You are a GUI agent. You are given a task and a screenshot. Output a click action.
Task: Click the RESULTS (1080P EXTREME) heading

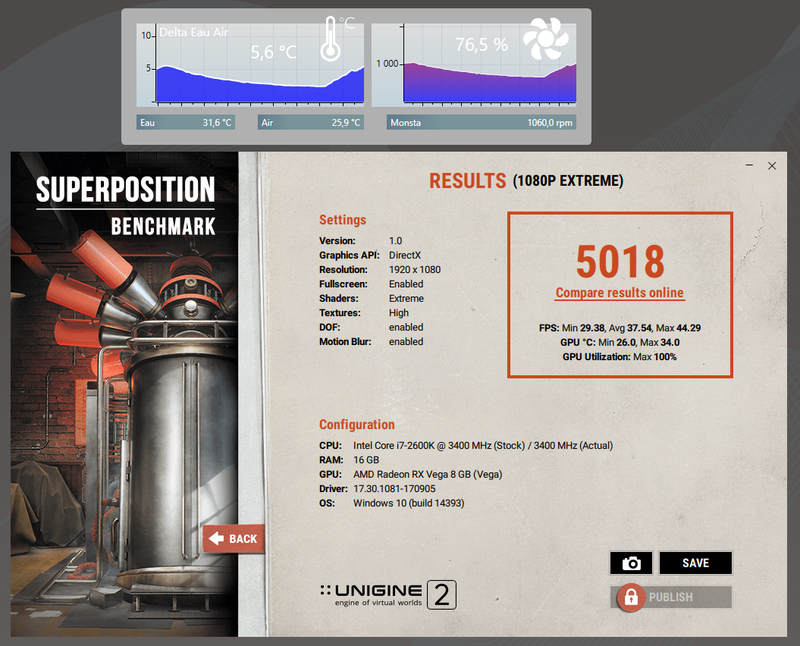pos(526,181)
